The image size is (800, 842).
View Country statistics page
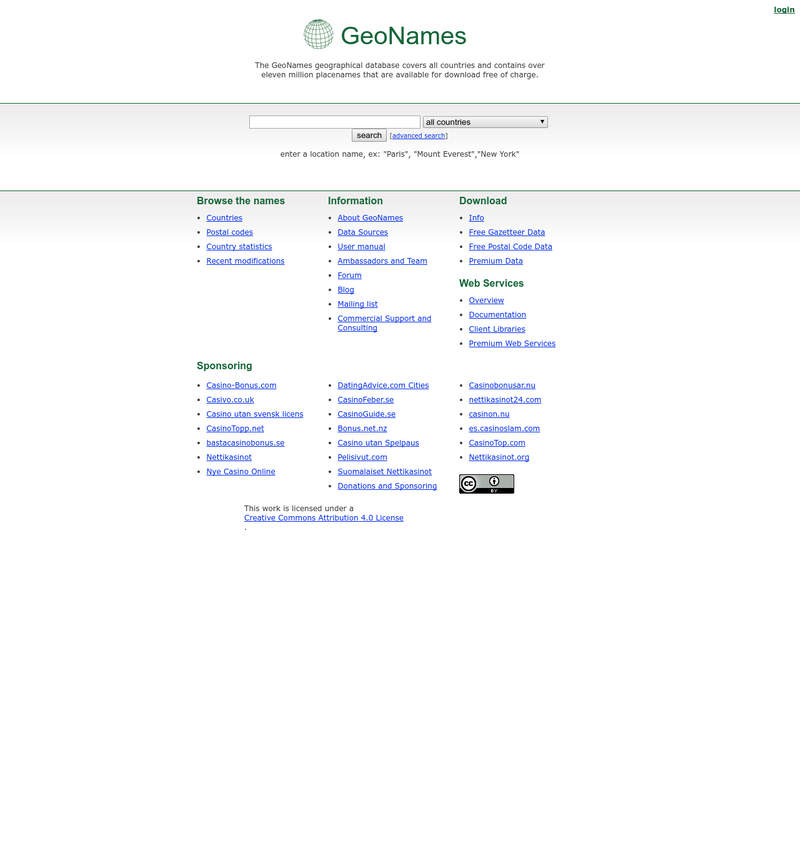[239, 246]
